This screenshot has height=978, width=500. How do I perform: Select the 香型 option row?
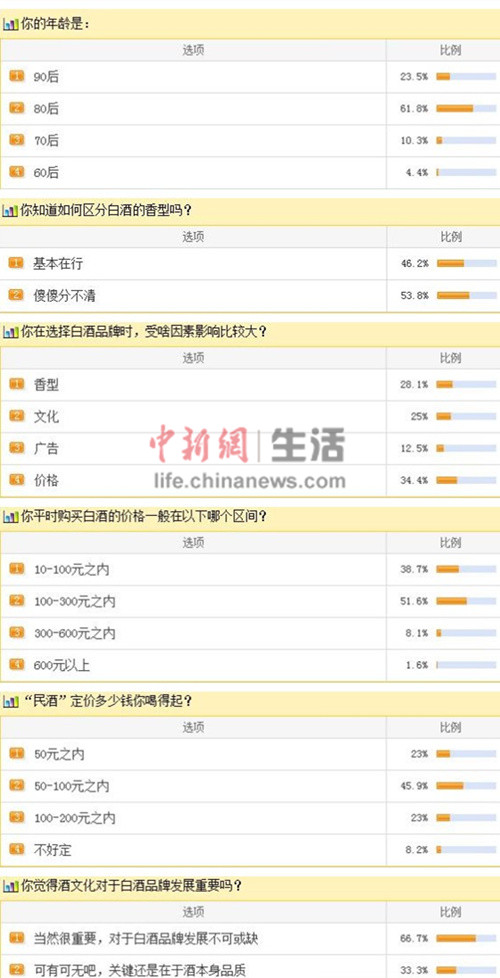(194, 385)
